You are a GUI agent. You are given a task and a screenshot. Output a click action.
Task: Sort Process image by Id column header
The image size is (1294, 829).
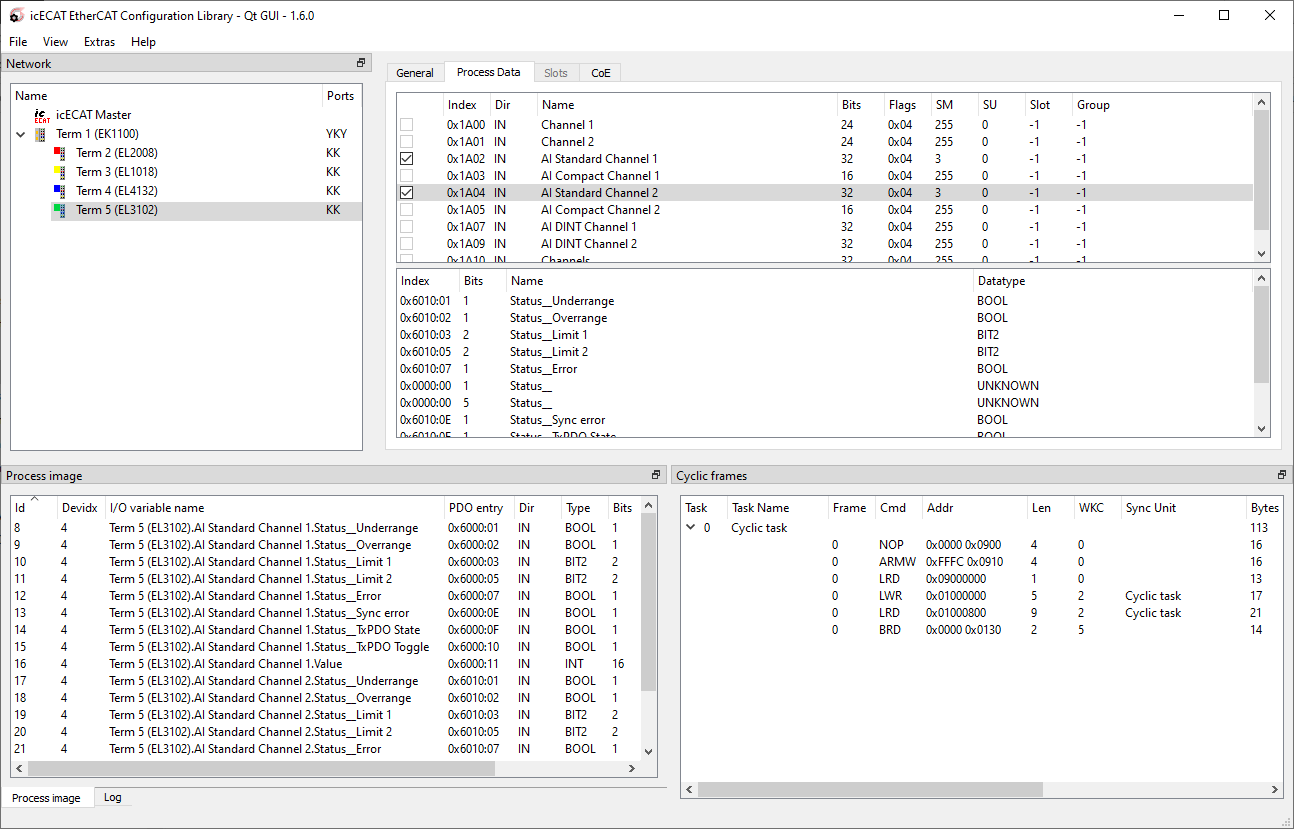tap(32, 508)
